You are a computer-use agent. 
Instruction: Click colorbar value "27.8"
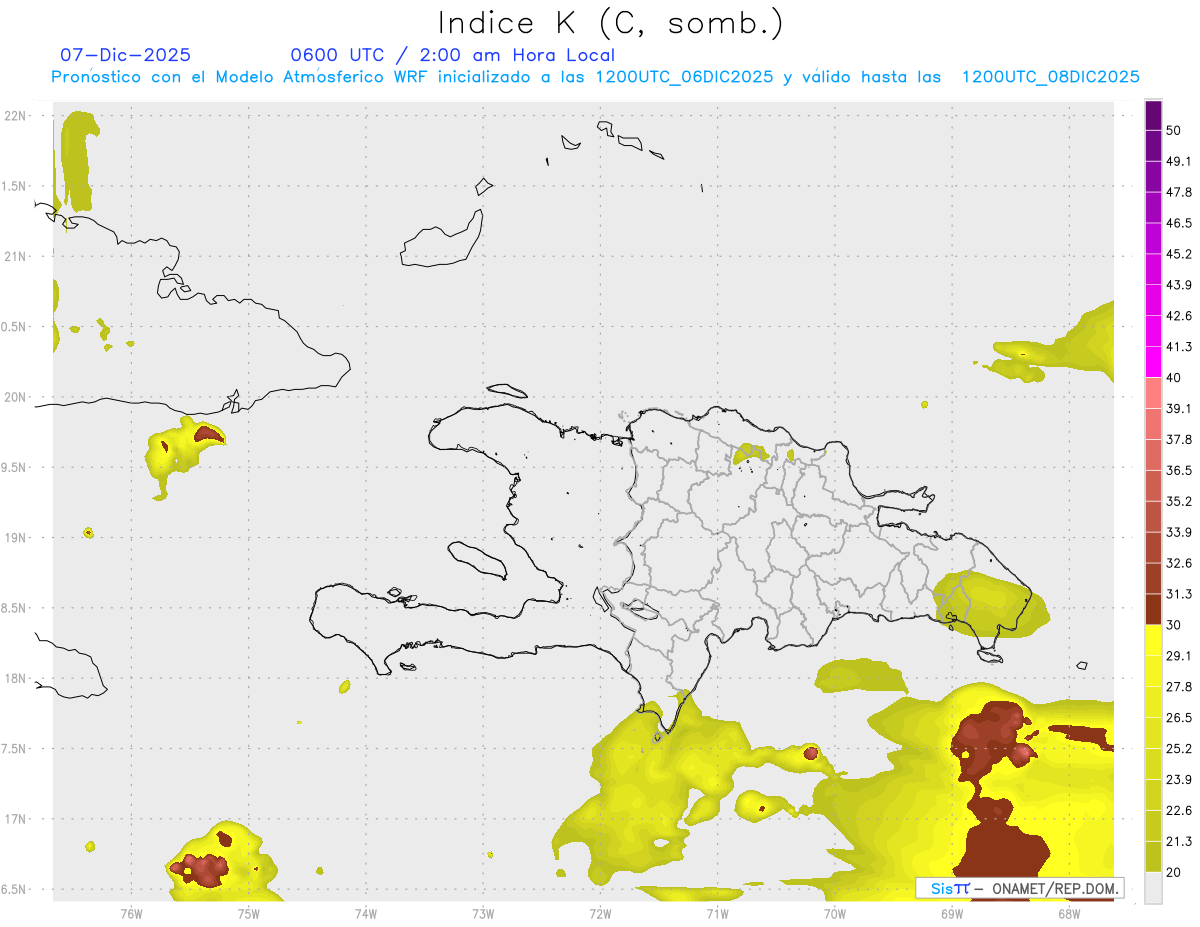pyautogui.click(x=1180, y=687)
